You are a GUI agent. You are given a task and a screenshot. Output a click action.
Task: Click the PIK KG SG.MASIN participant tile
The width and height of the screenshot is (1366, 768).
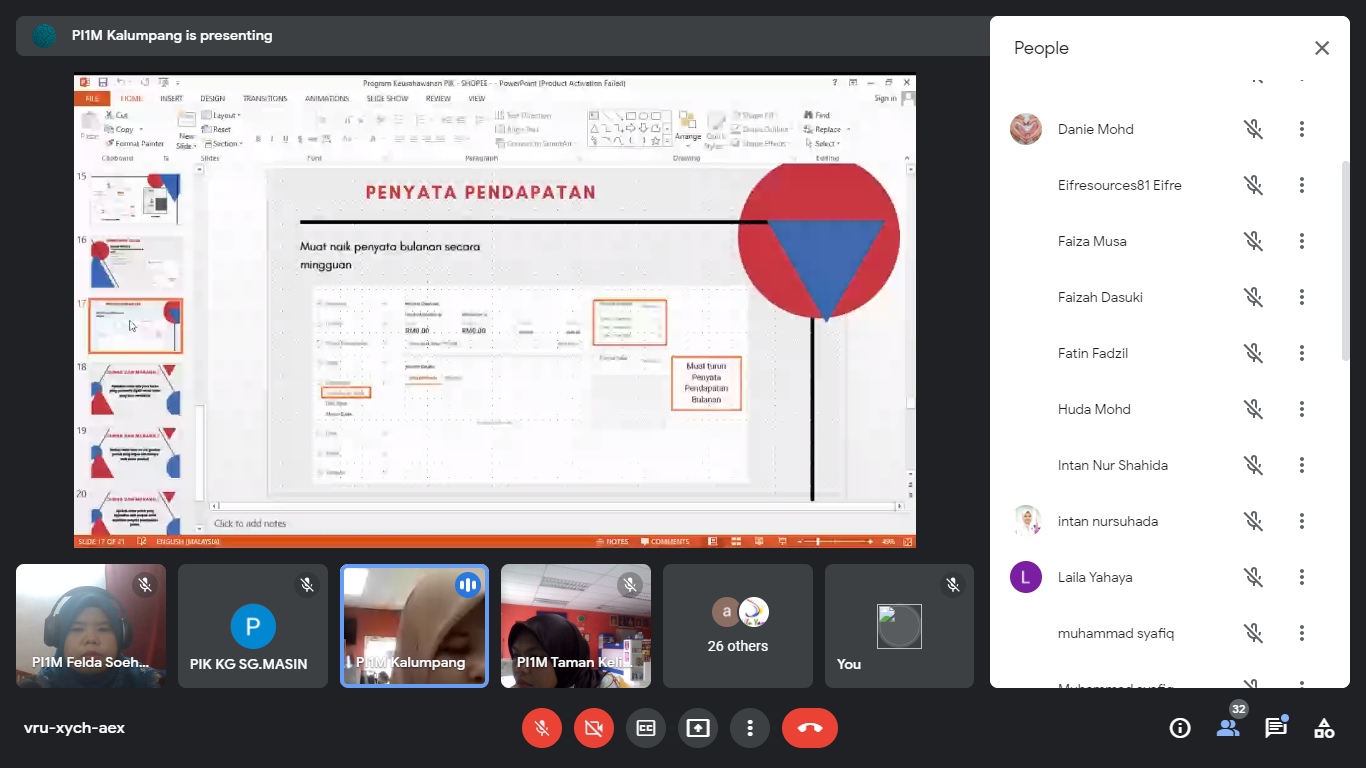pos(253,626)
